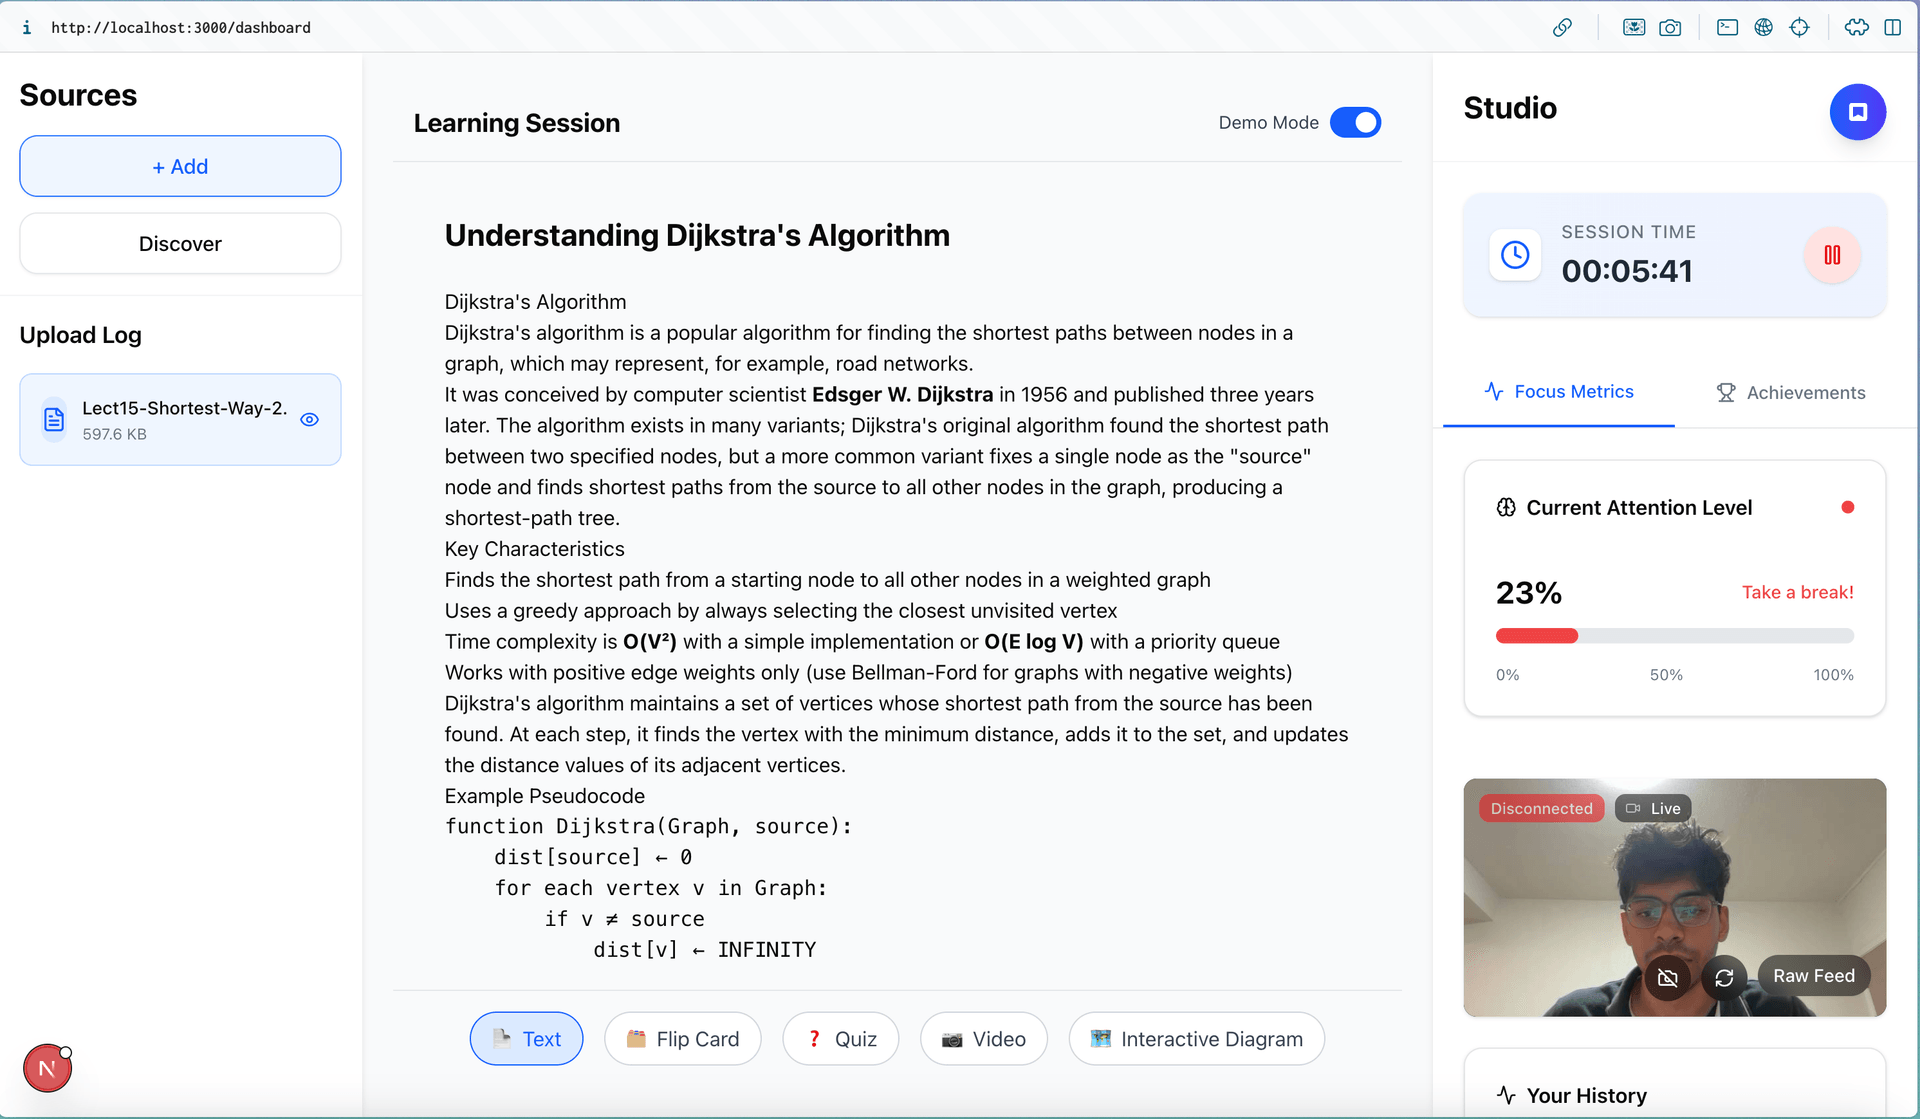1920x1119 pixels.
Task: Click the globe browser icon
Action: pos(1763,27)
